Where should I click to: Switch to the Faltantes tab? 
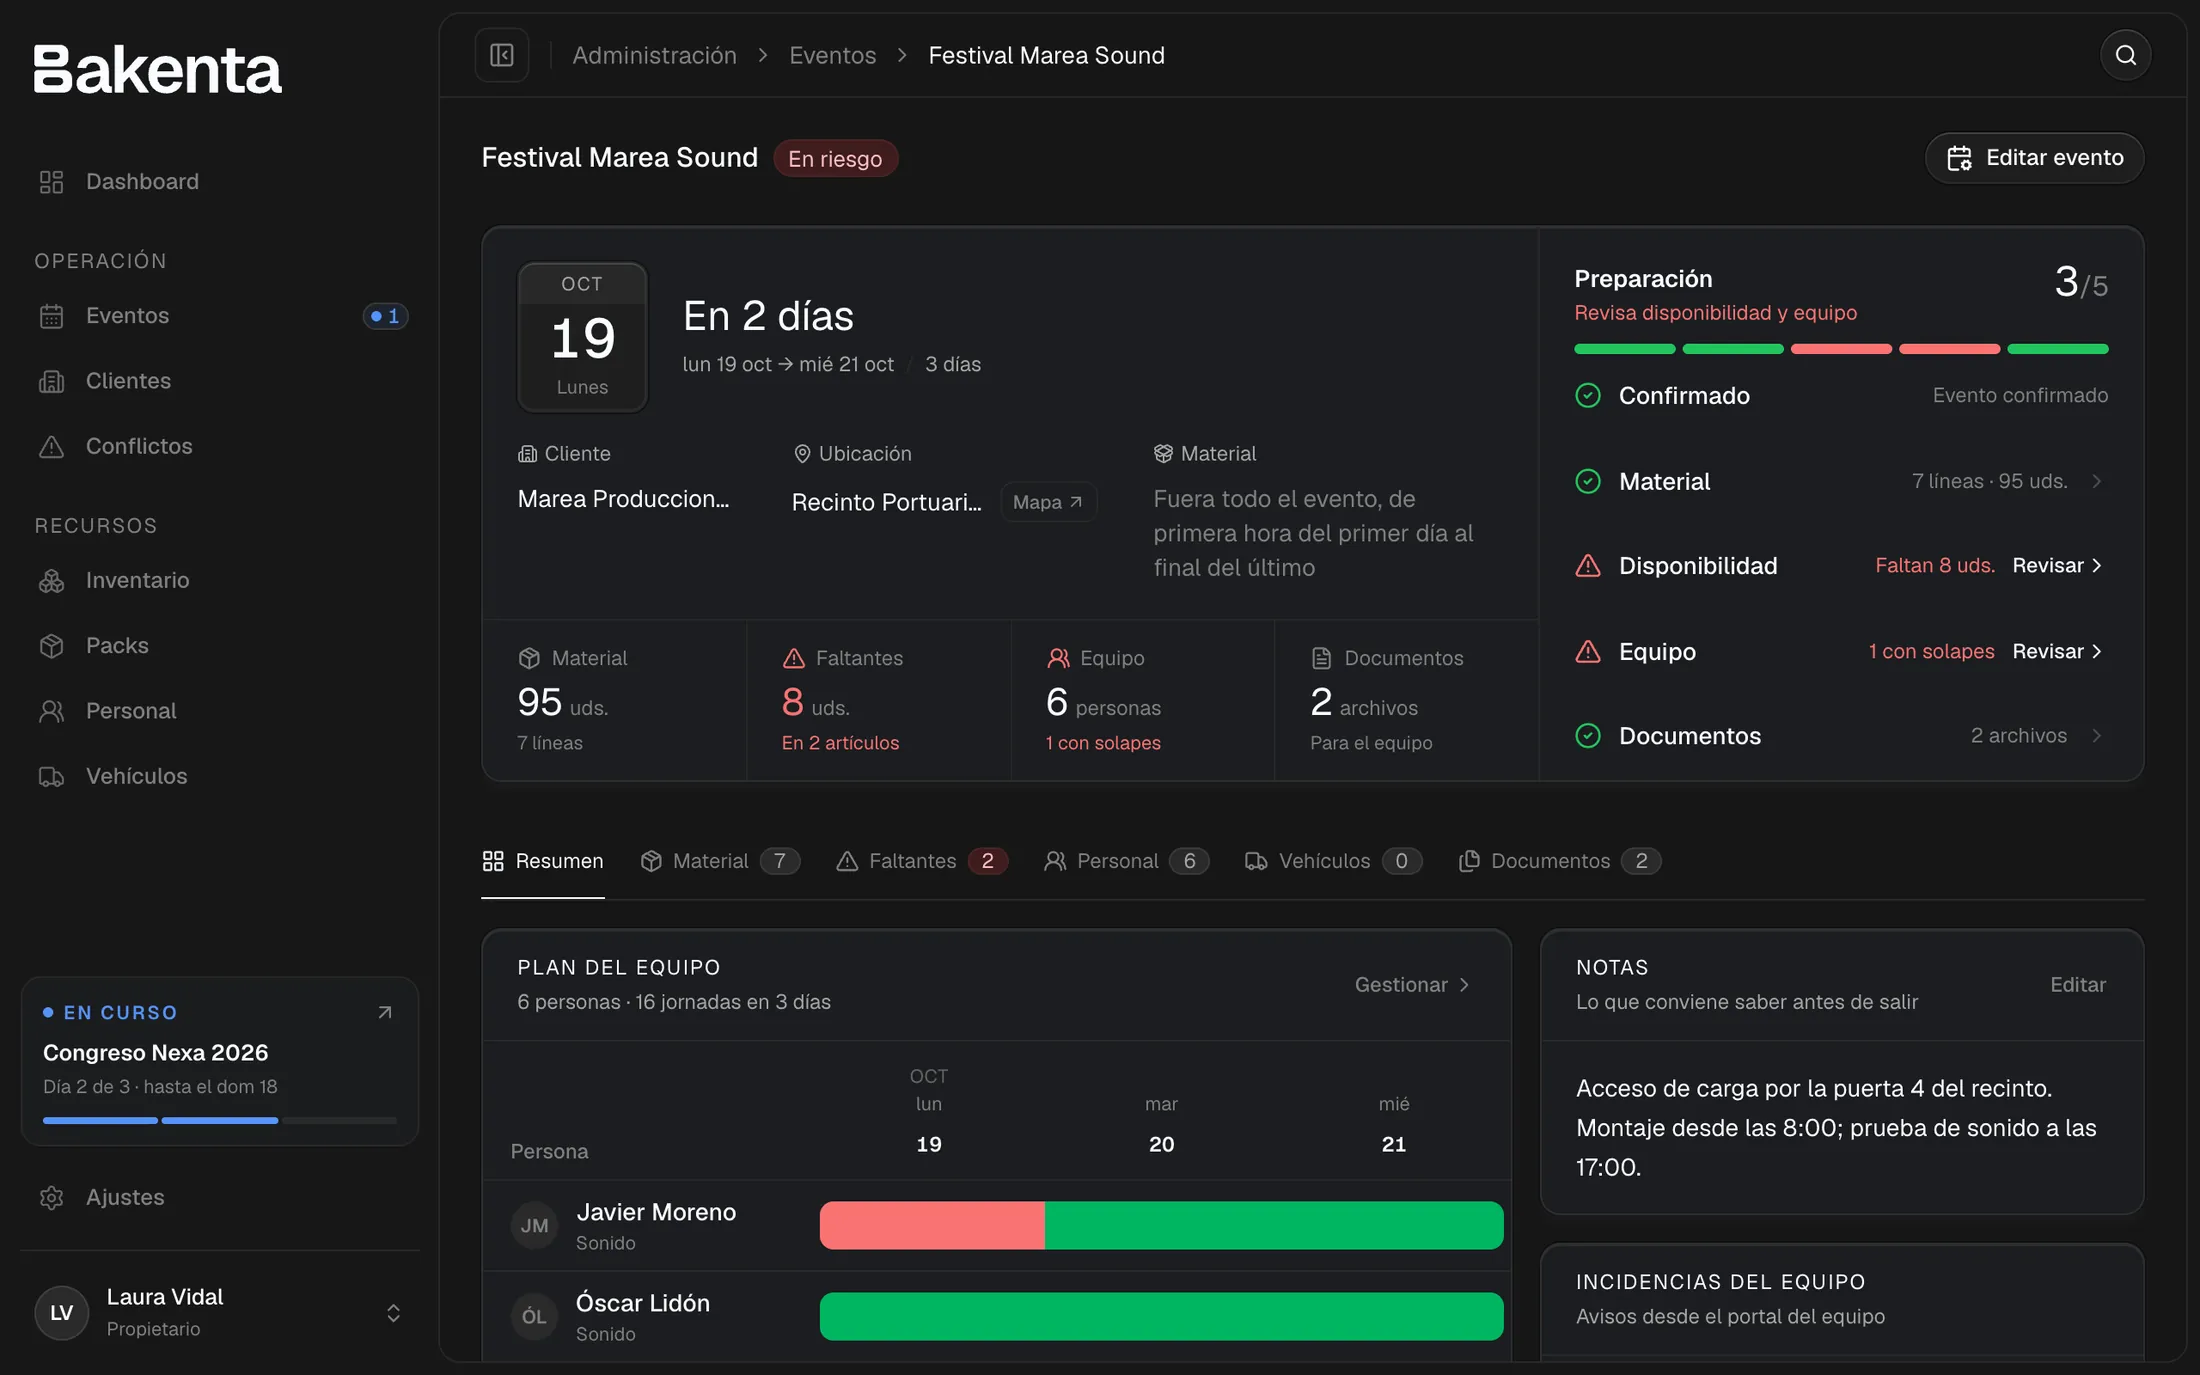point(922,861)
